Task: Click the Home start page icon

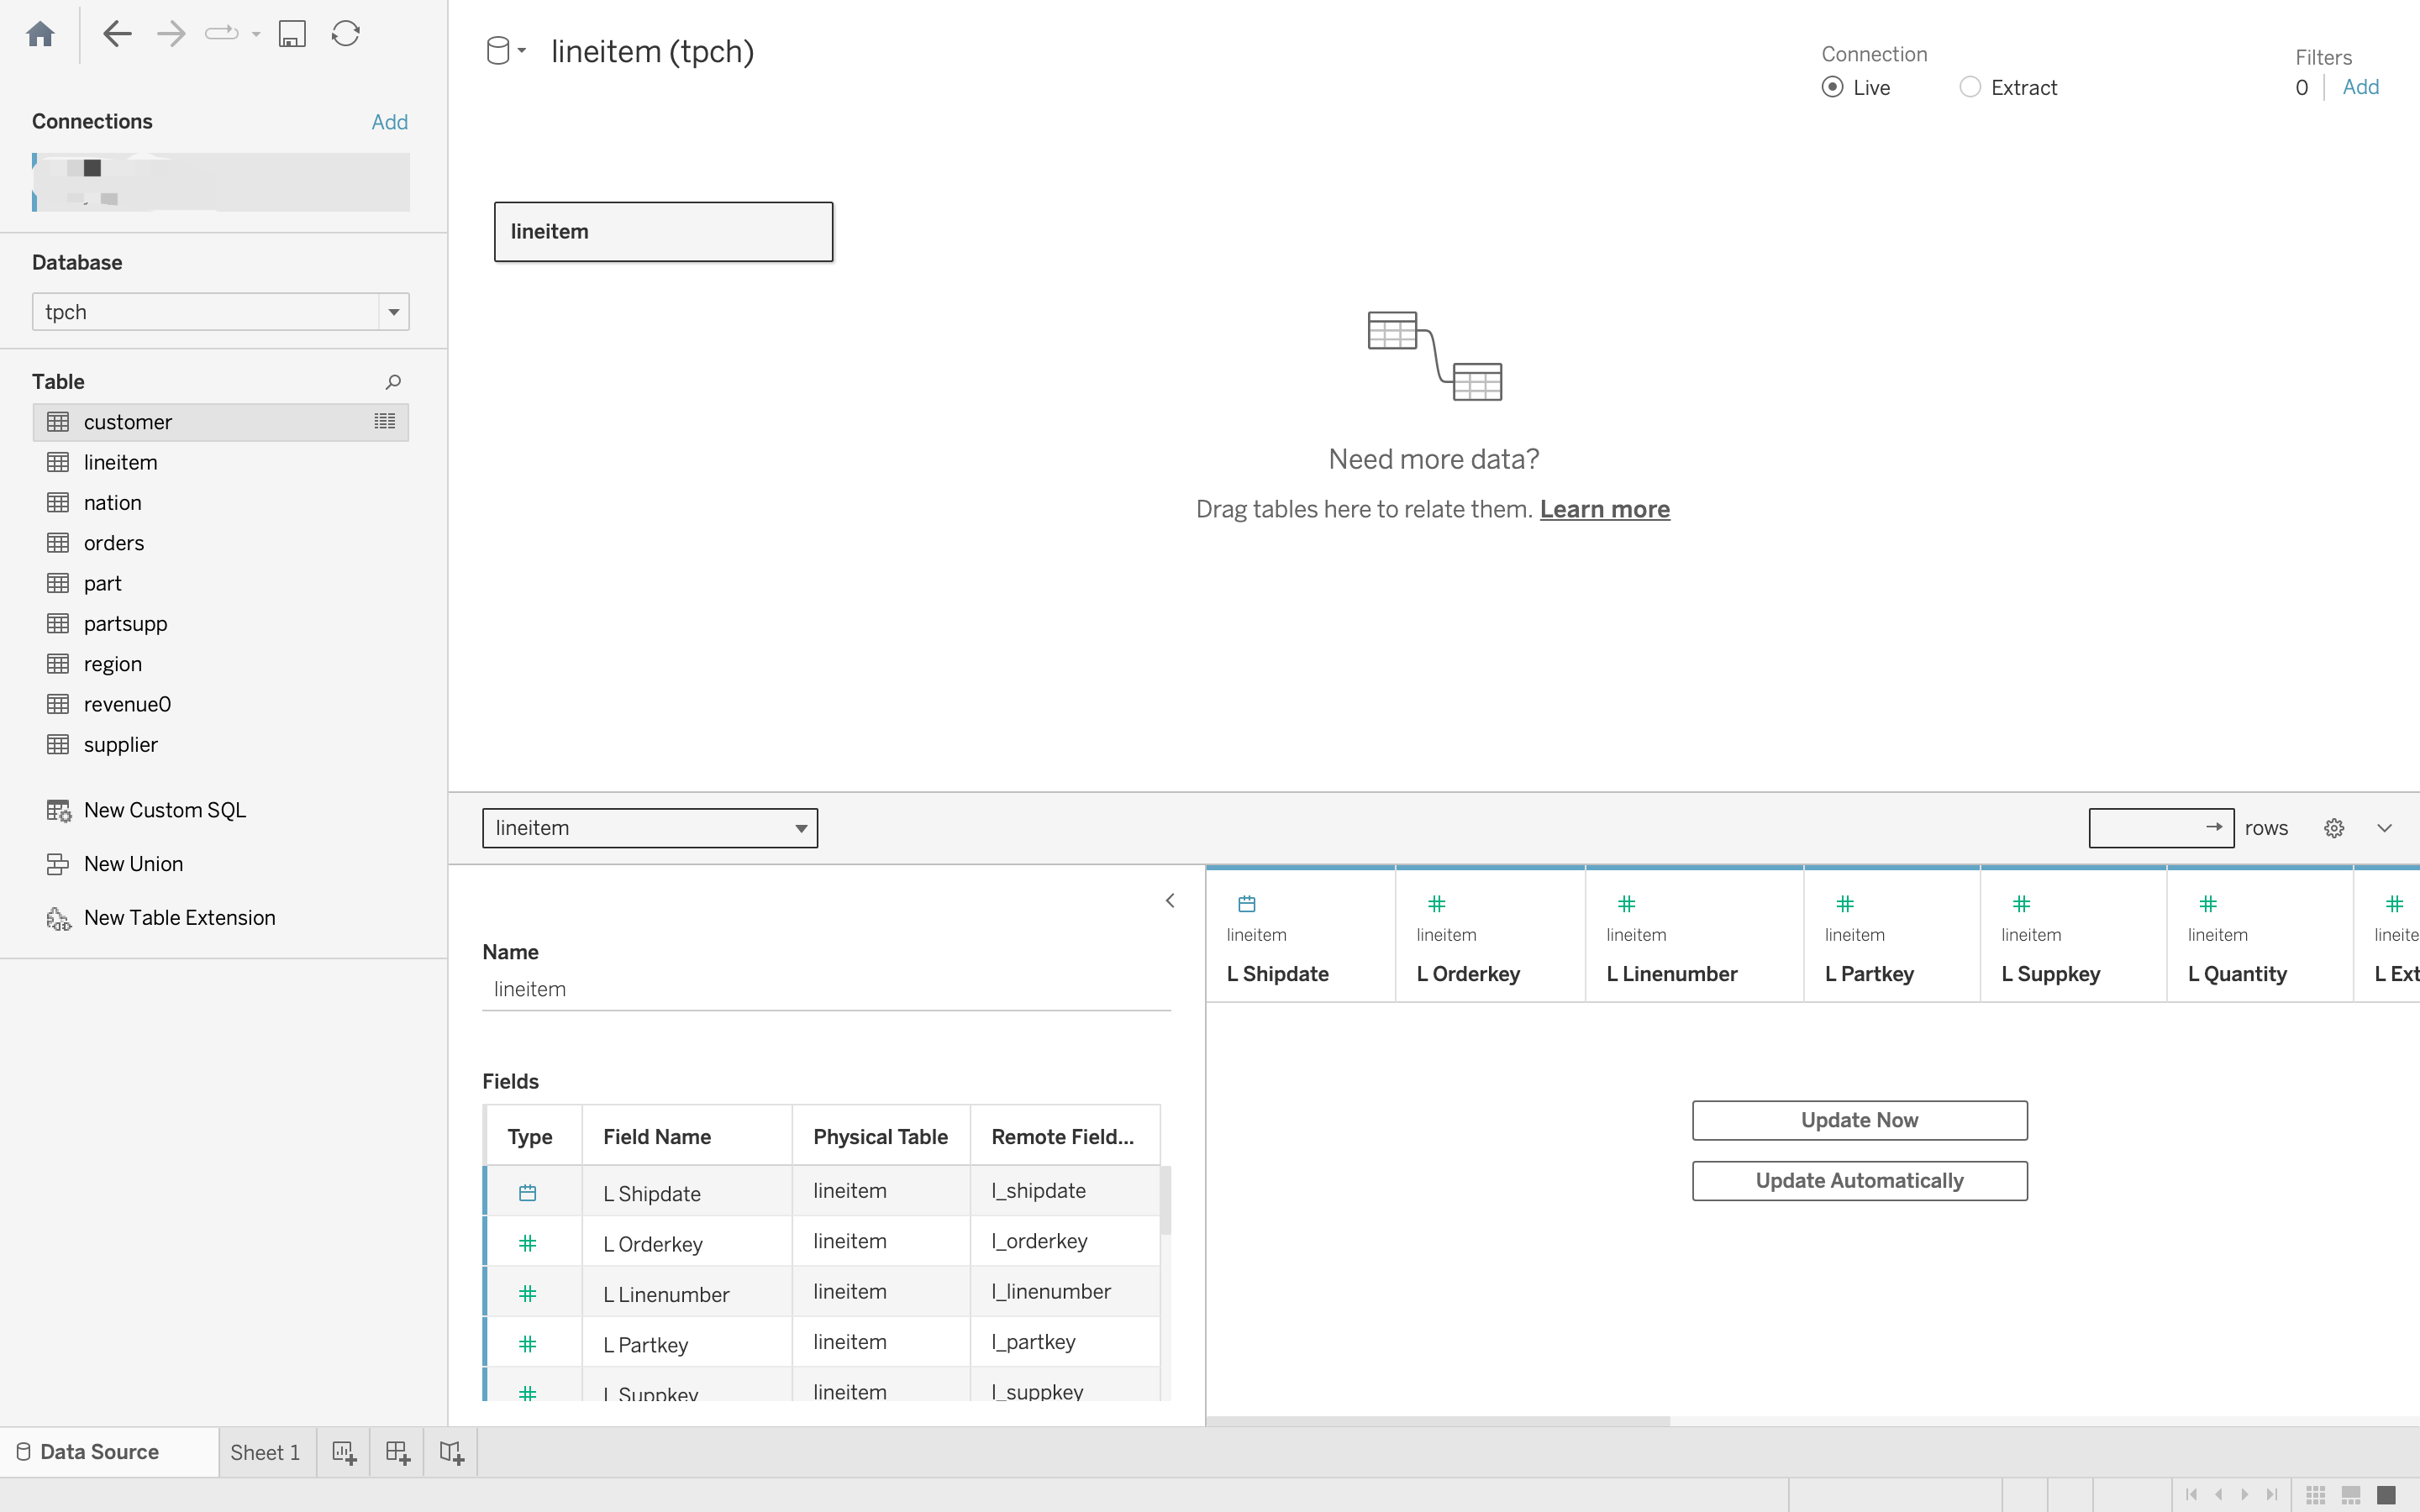Action: click(40, 34)
